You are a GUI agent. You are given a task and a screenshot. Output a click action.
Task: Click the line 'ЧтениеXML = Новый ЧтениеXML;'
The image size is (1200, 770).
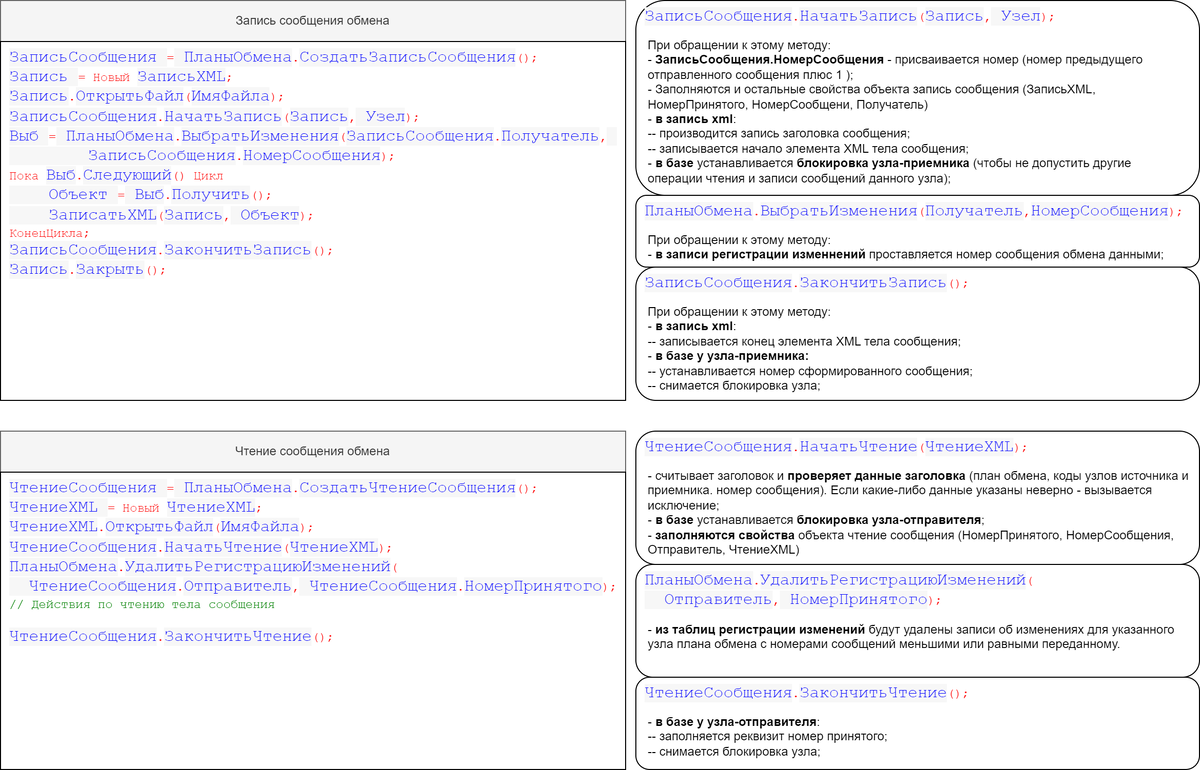(134, 508)
